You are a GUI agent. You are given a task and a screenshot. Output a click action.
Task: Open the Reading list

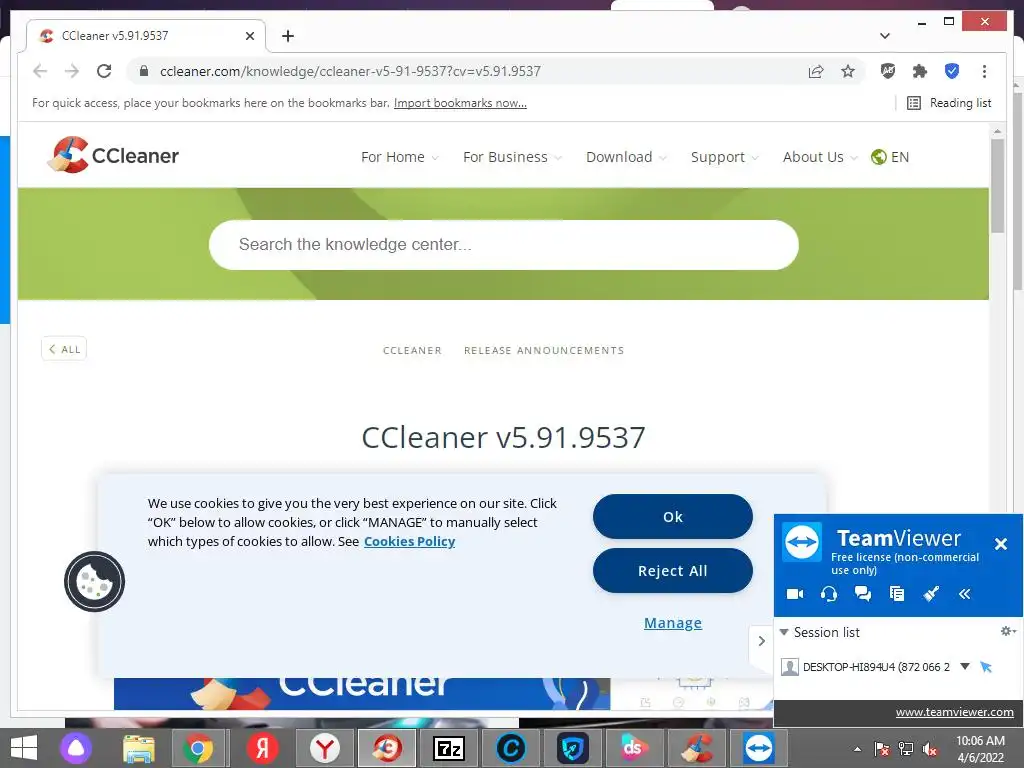point(950,103)
